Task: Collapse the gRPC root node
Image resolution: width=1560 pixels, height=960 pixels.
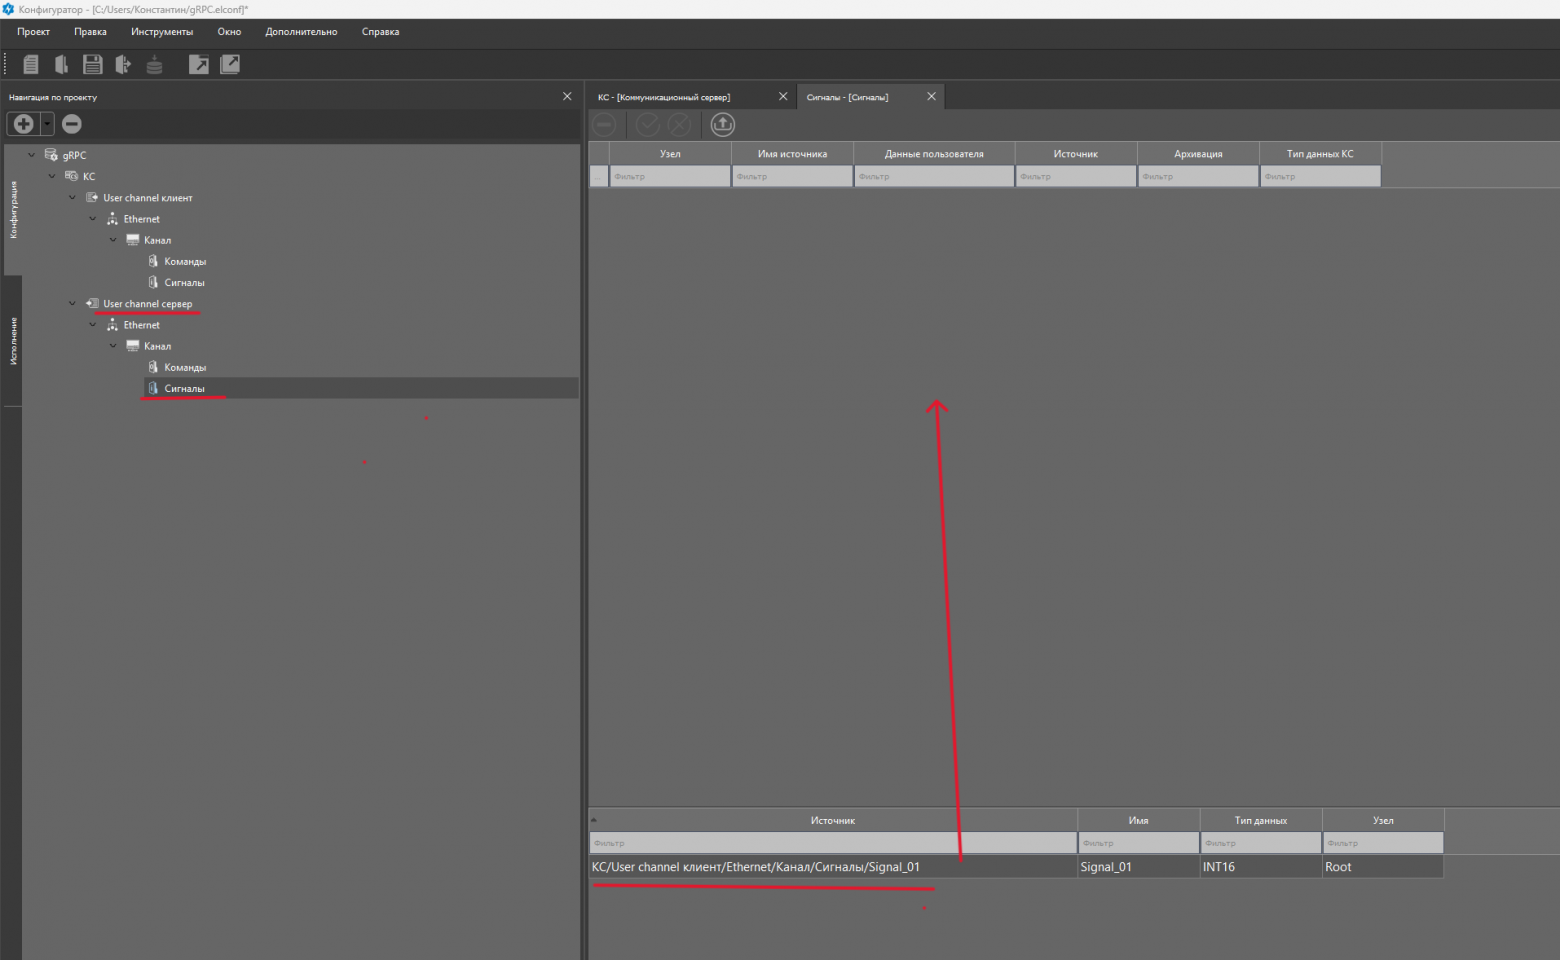Action: (32, 155)
